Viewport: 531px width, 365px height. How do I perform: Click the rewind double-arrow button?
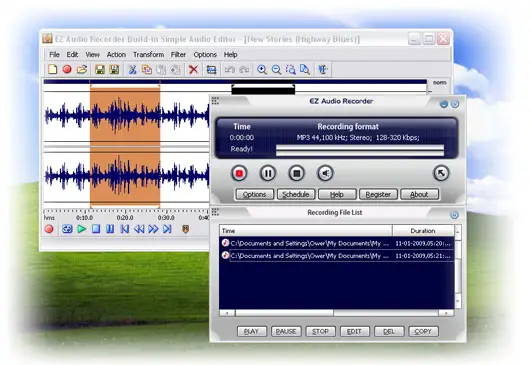[x=139, y=229]
